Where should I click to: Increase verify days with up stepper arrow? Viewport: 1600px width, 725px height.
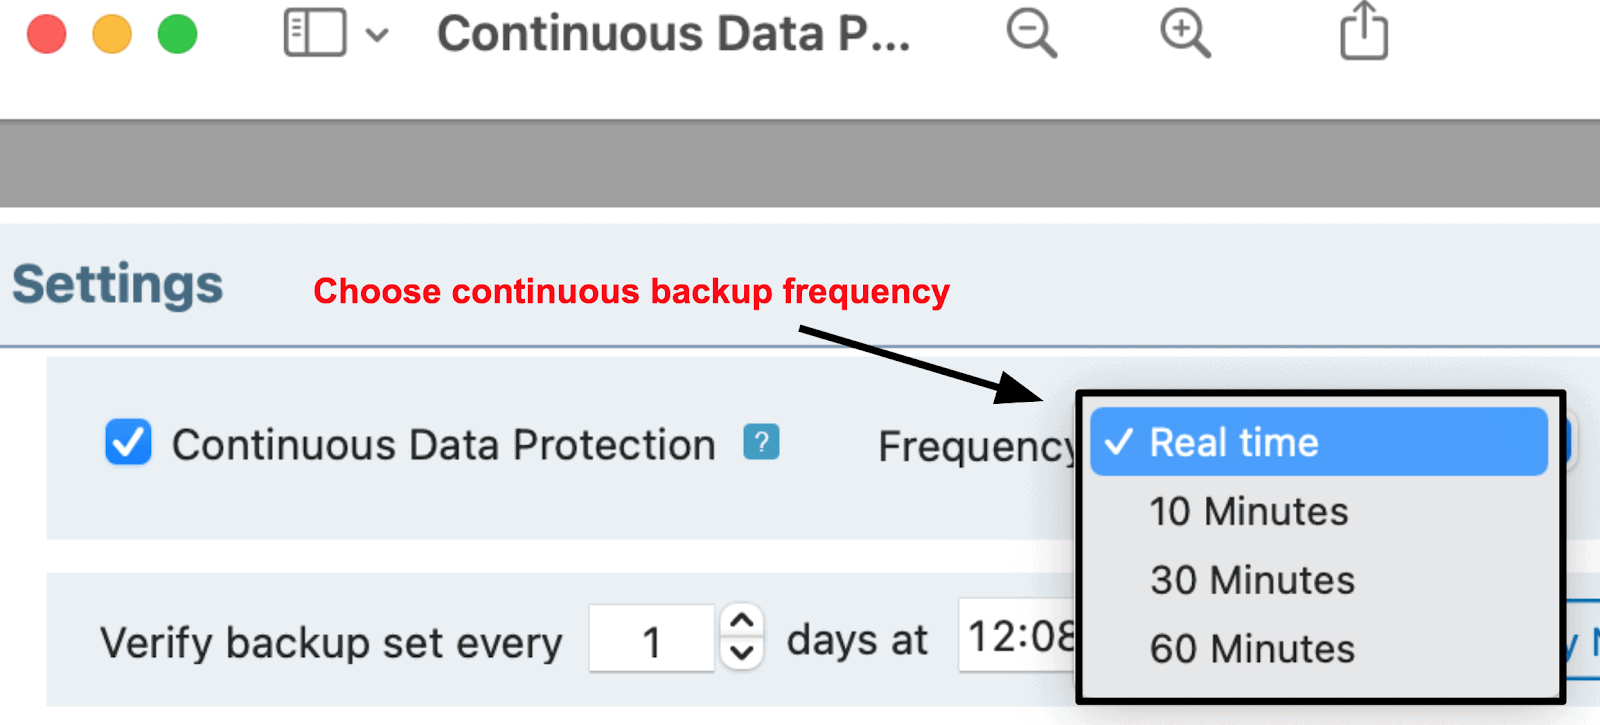[741, 621]
